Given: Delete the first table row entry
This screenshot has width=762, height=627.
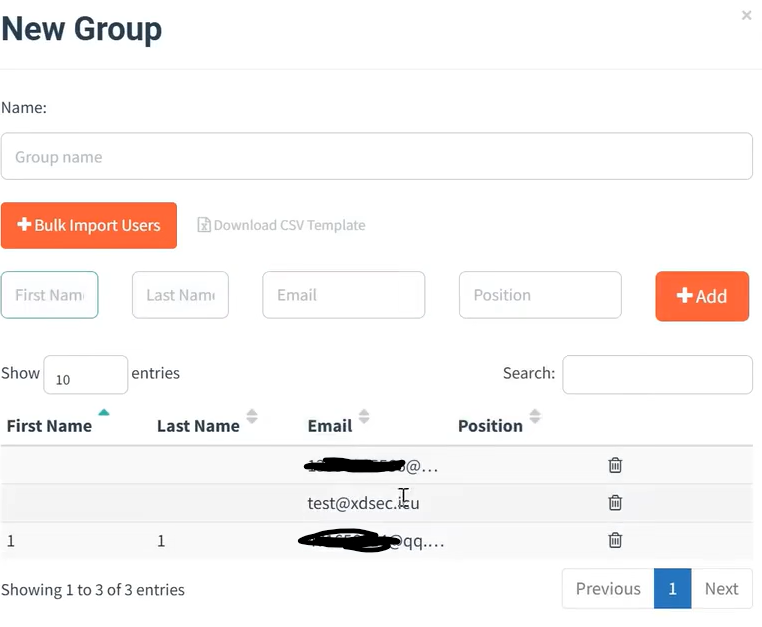Looking at the screenshot, I should [615, 465].
